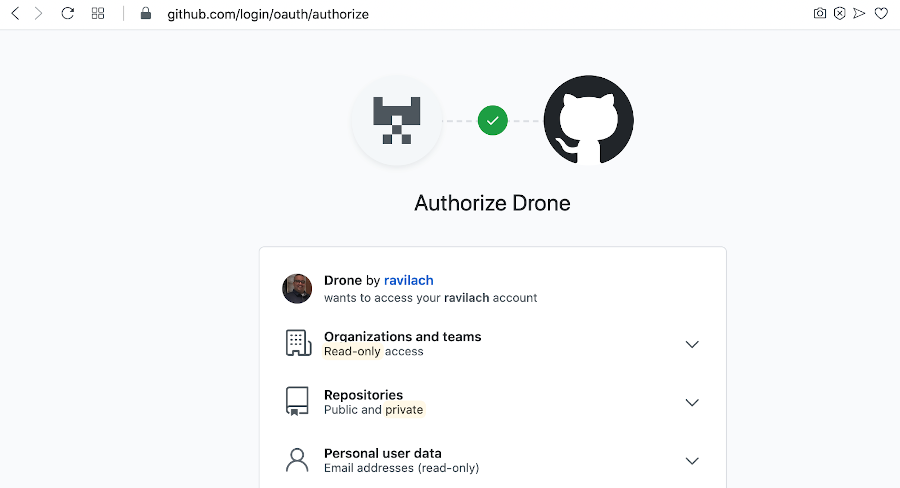The width and height of the screenshot is (900, 488).
Task: Click the Public and private description
Action: point(374,410)
